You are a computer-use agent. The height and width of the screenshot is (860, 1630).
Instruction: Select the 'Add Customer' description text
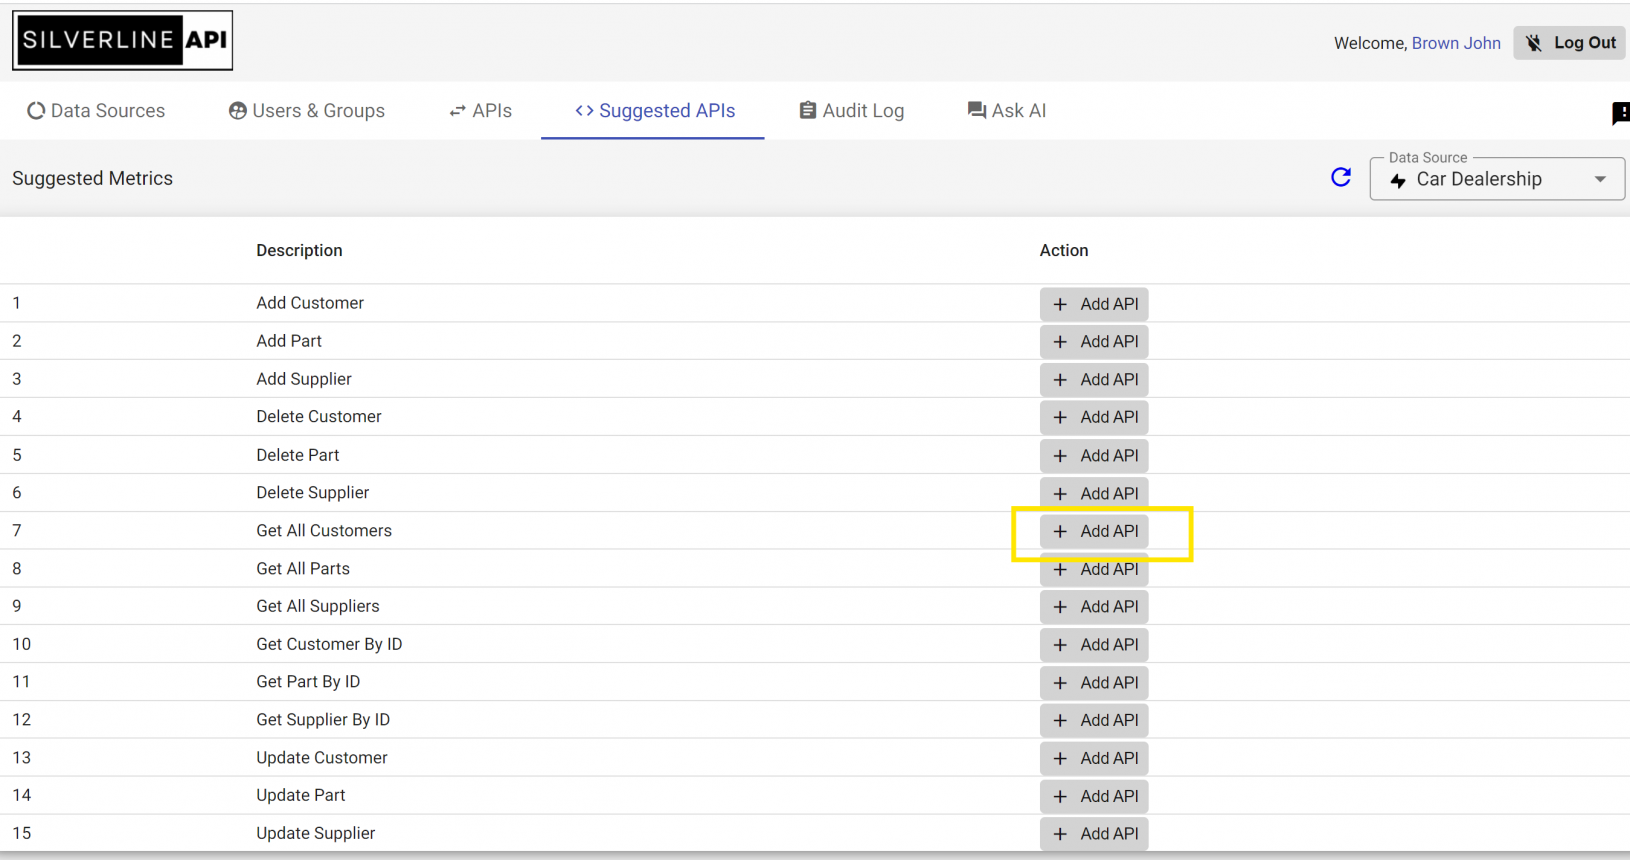pos(310,303)
